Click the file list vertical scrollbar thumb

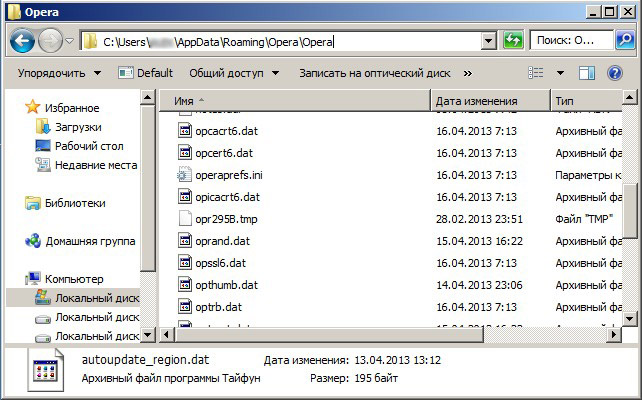[629, 211]
